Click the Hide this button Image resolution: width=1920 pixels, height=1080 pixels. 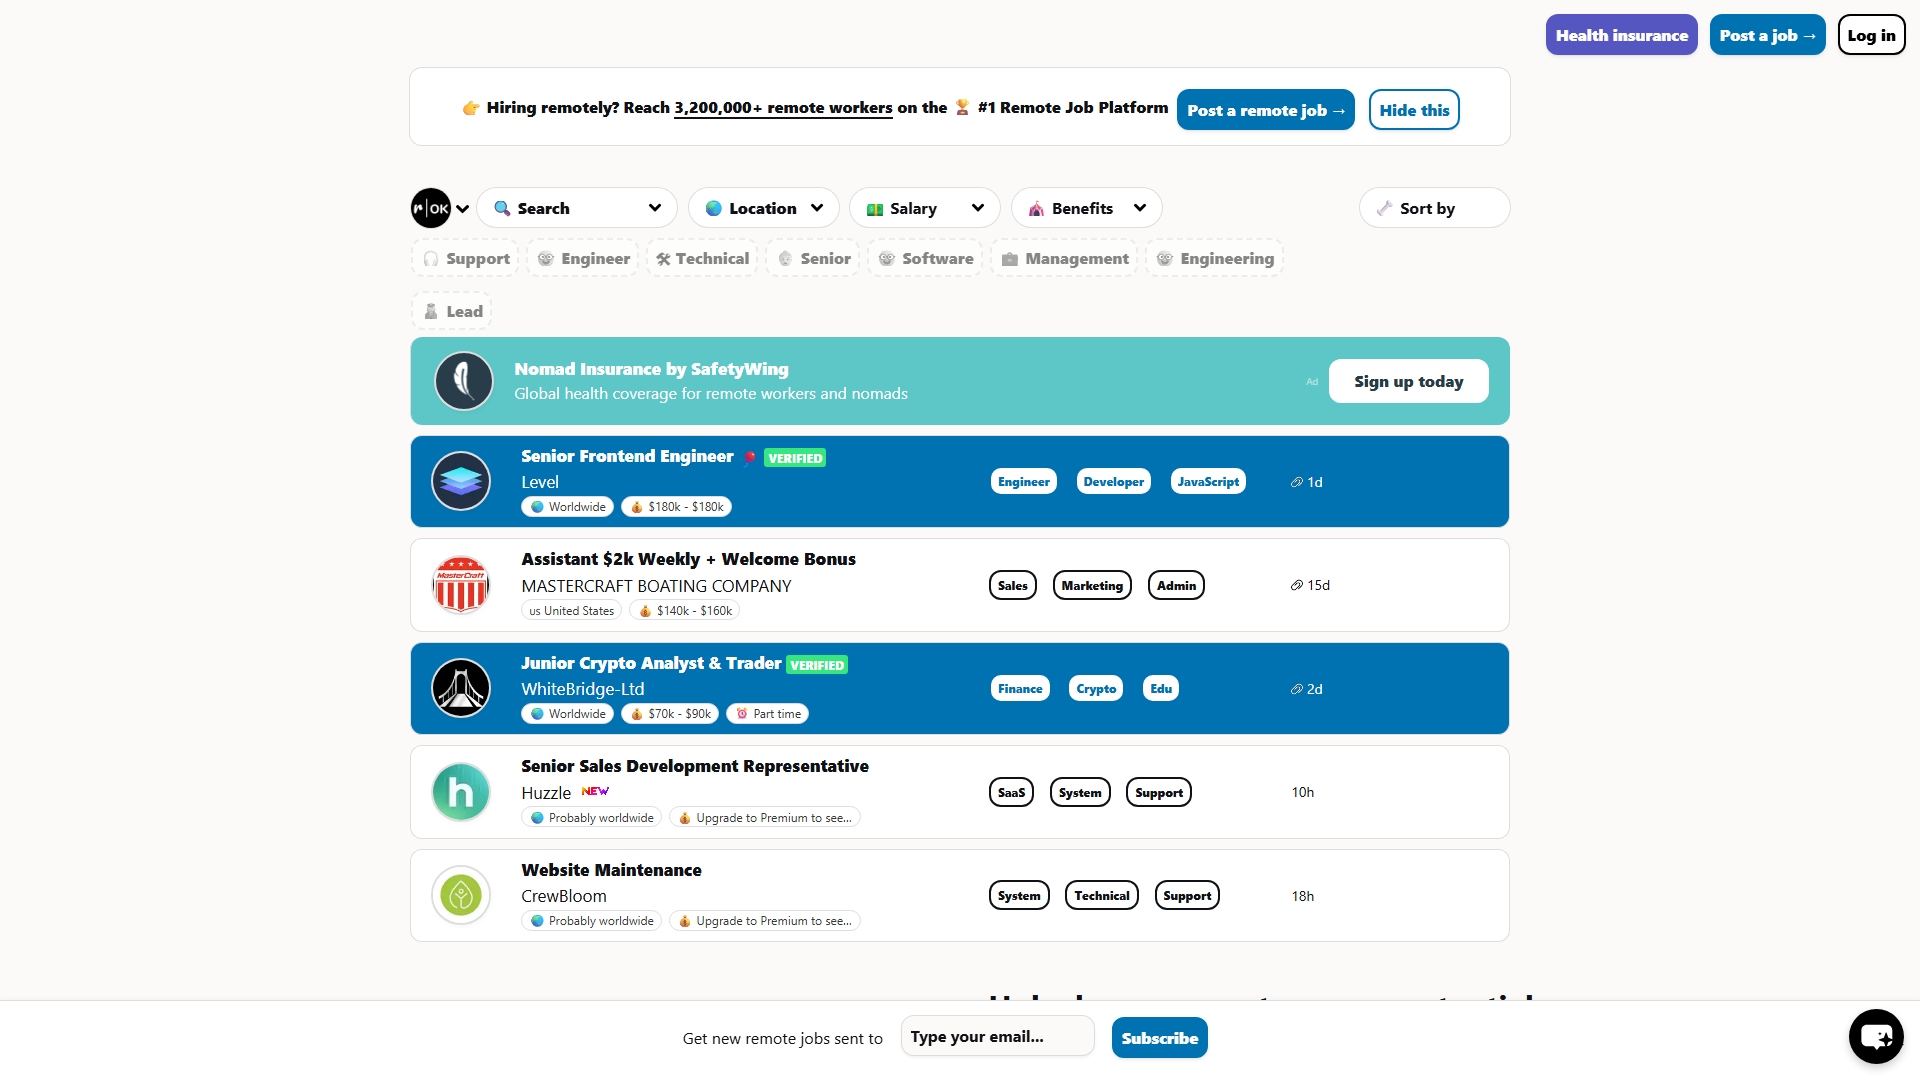(x=1414, y=110)
